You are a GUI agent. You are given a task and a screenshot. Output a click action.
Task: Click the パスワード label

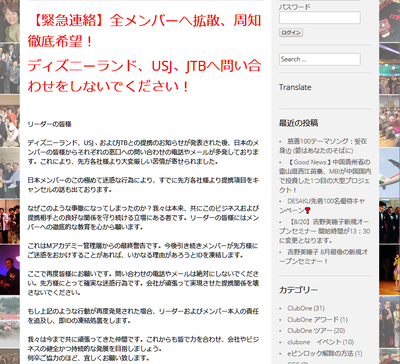[294, 7]
